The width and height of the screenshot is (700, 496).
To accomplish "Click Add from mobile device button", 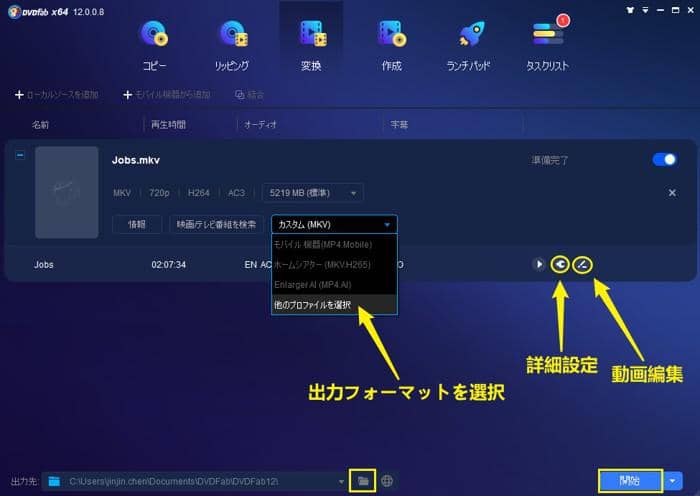I will tap(167, 95).
